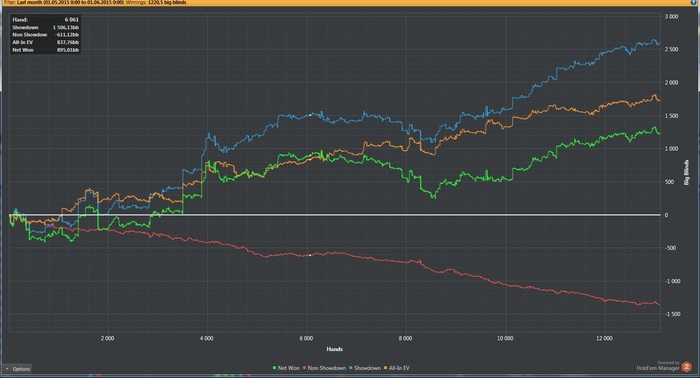Toggle the Showdown legend series
The image size is (700, 378).
click(365, 368)
